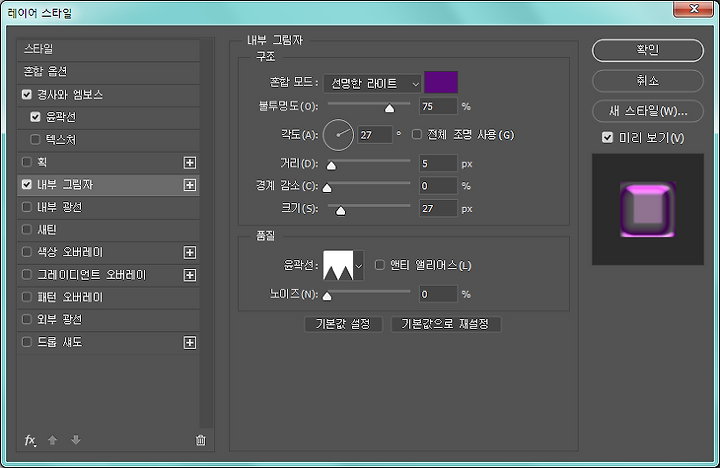Click the 노이즈 noise slider handle

(327, 296)
